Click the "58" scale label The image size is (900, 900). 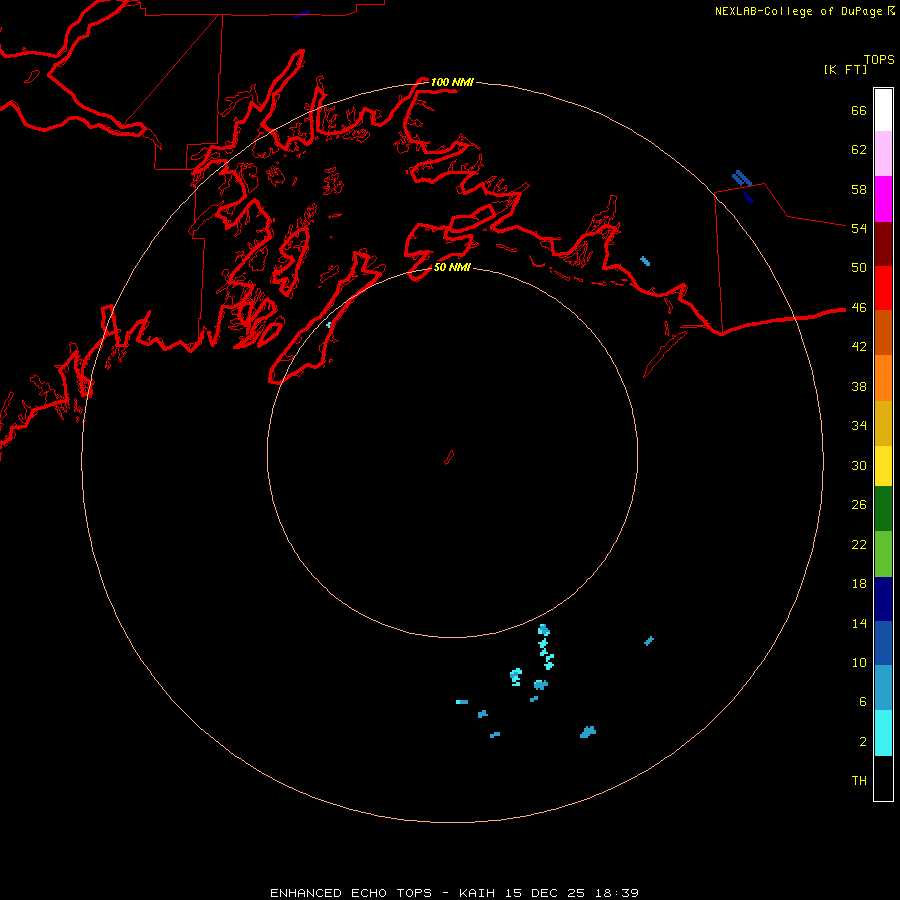pyautogui.click(x=859, y=189)
